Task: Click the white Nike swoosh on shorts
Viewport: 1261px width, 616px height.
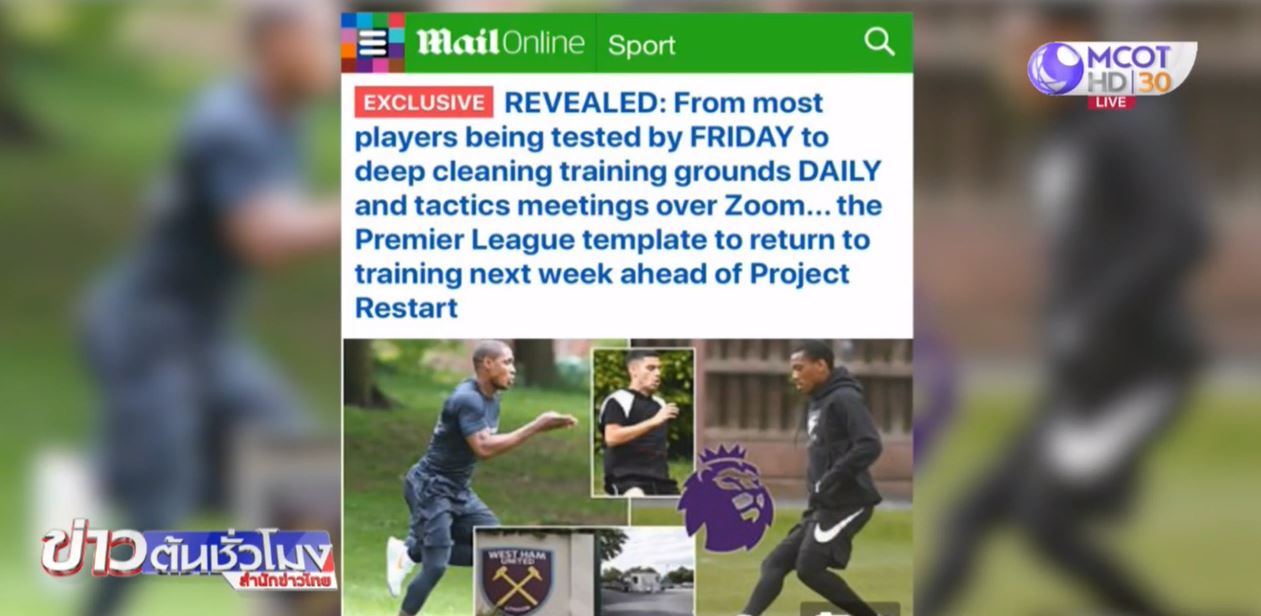Action: 838,527
